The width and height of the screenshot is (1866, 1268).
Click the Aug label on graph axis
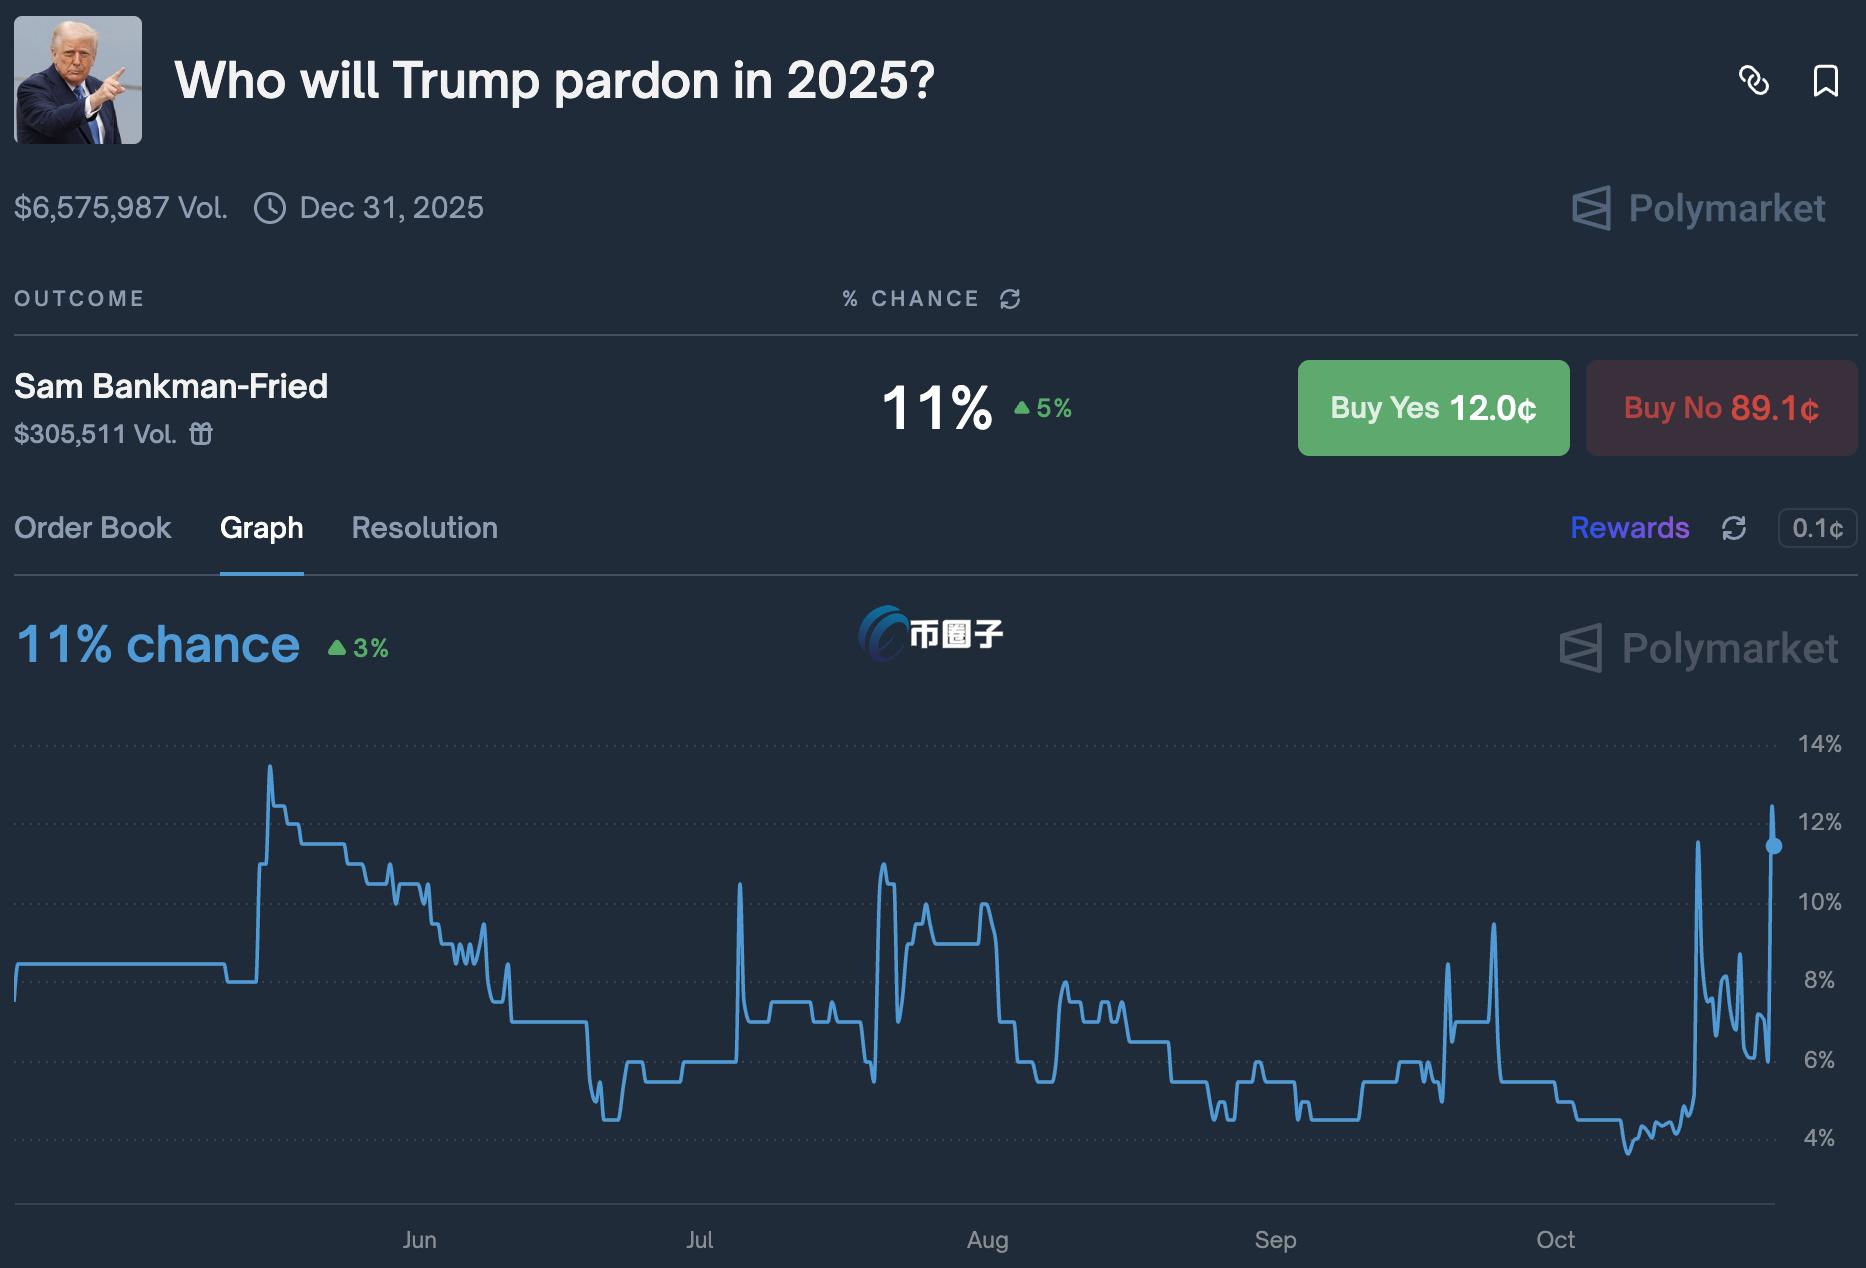coord(987,1240)
